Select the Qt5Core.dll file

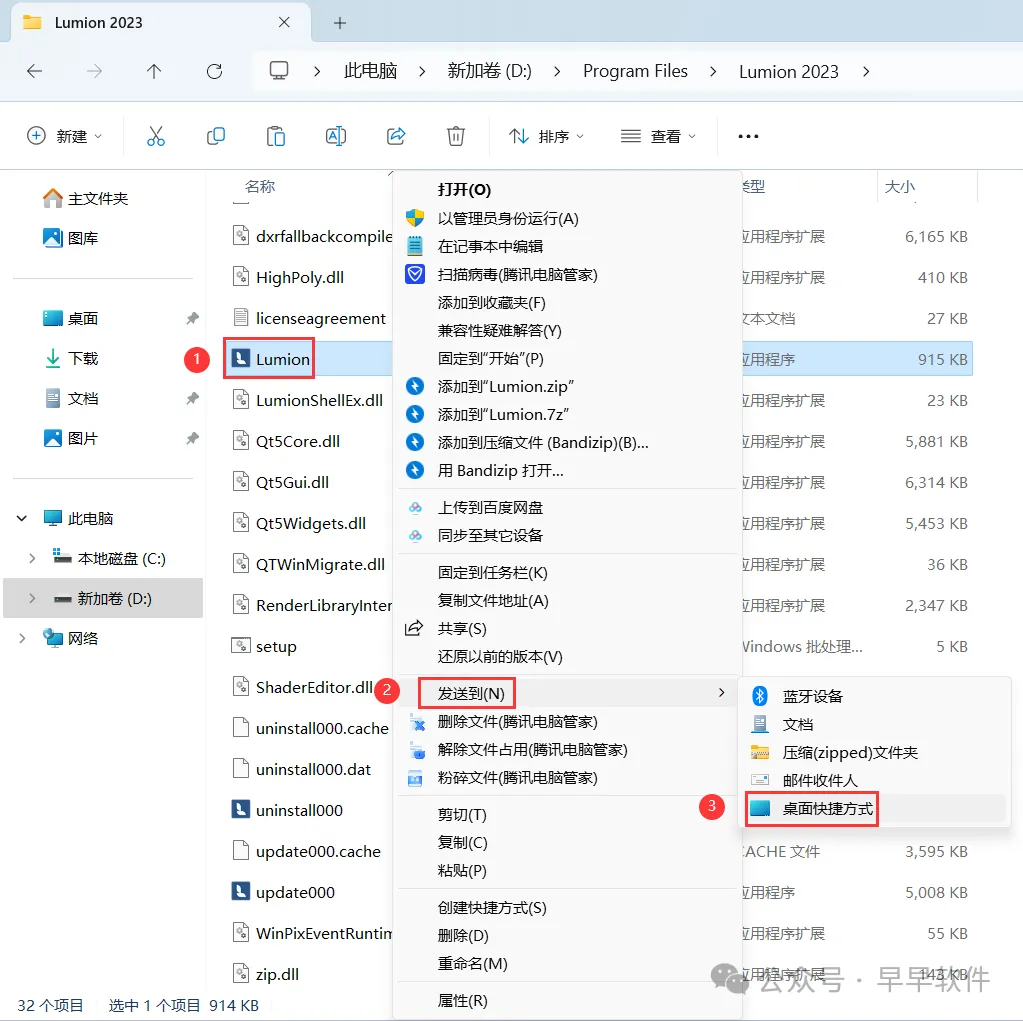tap(286, 442)
